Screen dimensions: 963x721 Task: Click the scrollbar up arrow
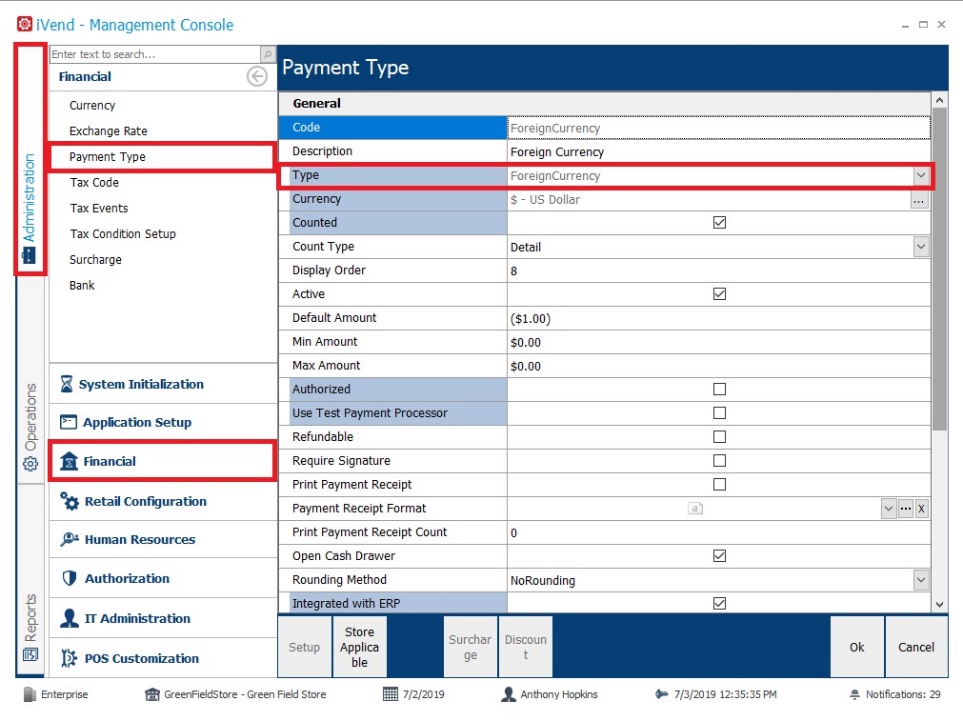tap(940, 100)
